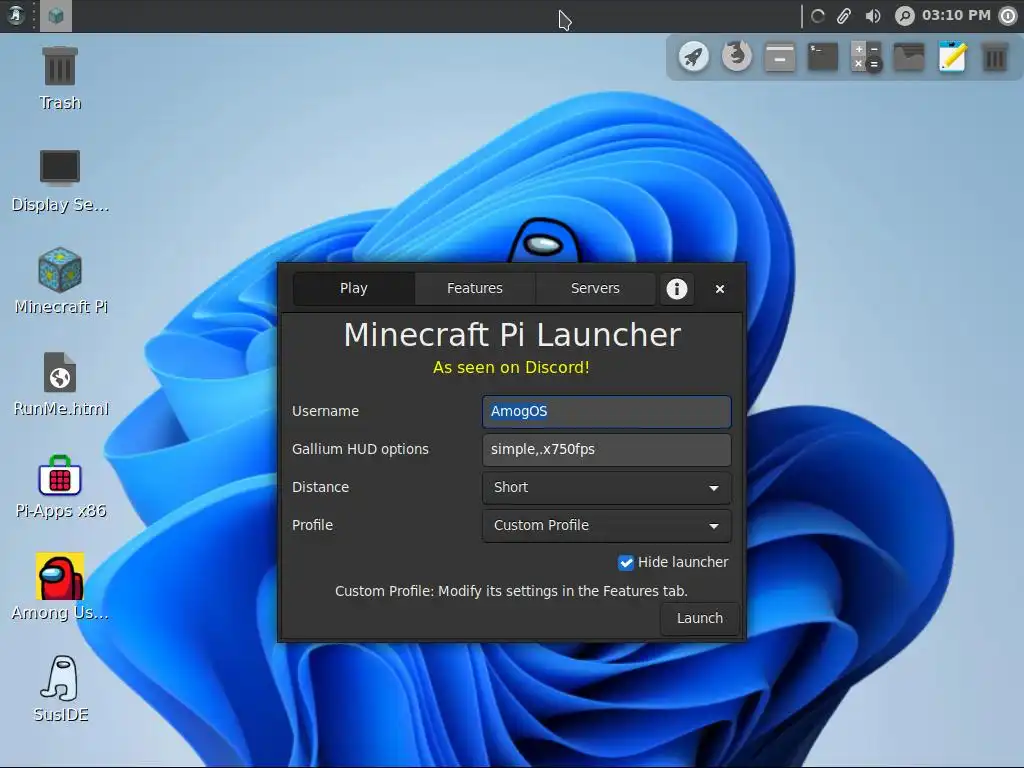Click the 'Profile' label
1024x768 pixels.
click(312, 525)
